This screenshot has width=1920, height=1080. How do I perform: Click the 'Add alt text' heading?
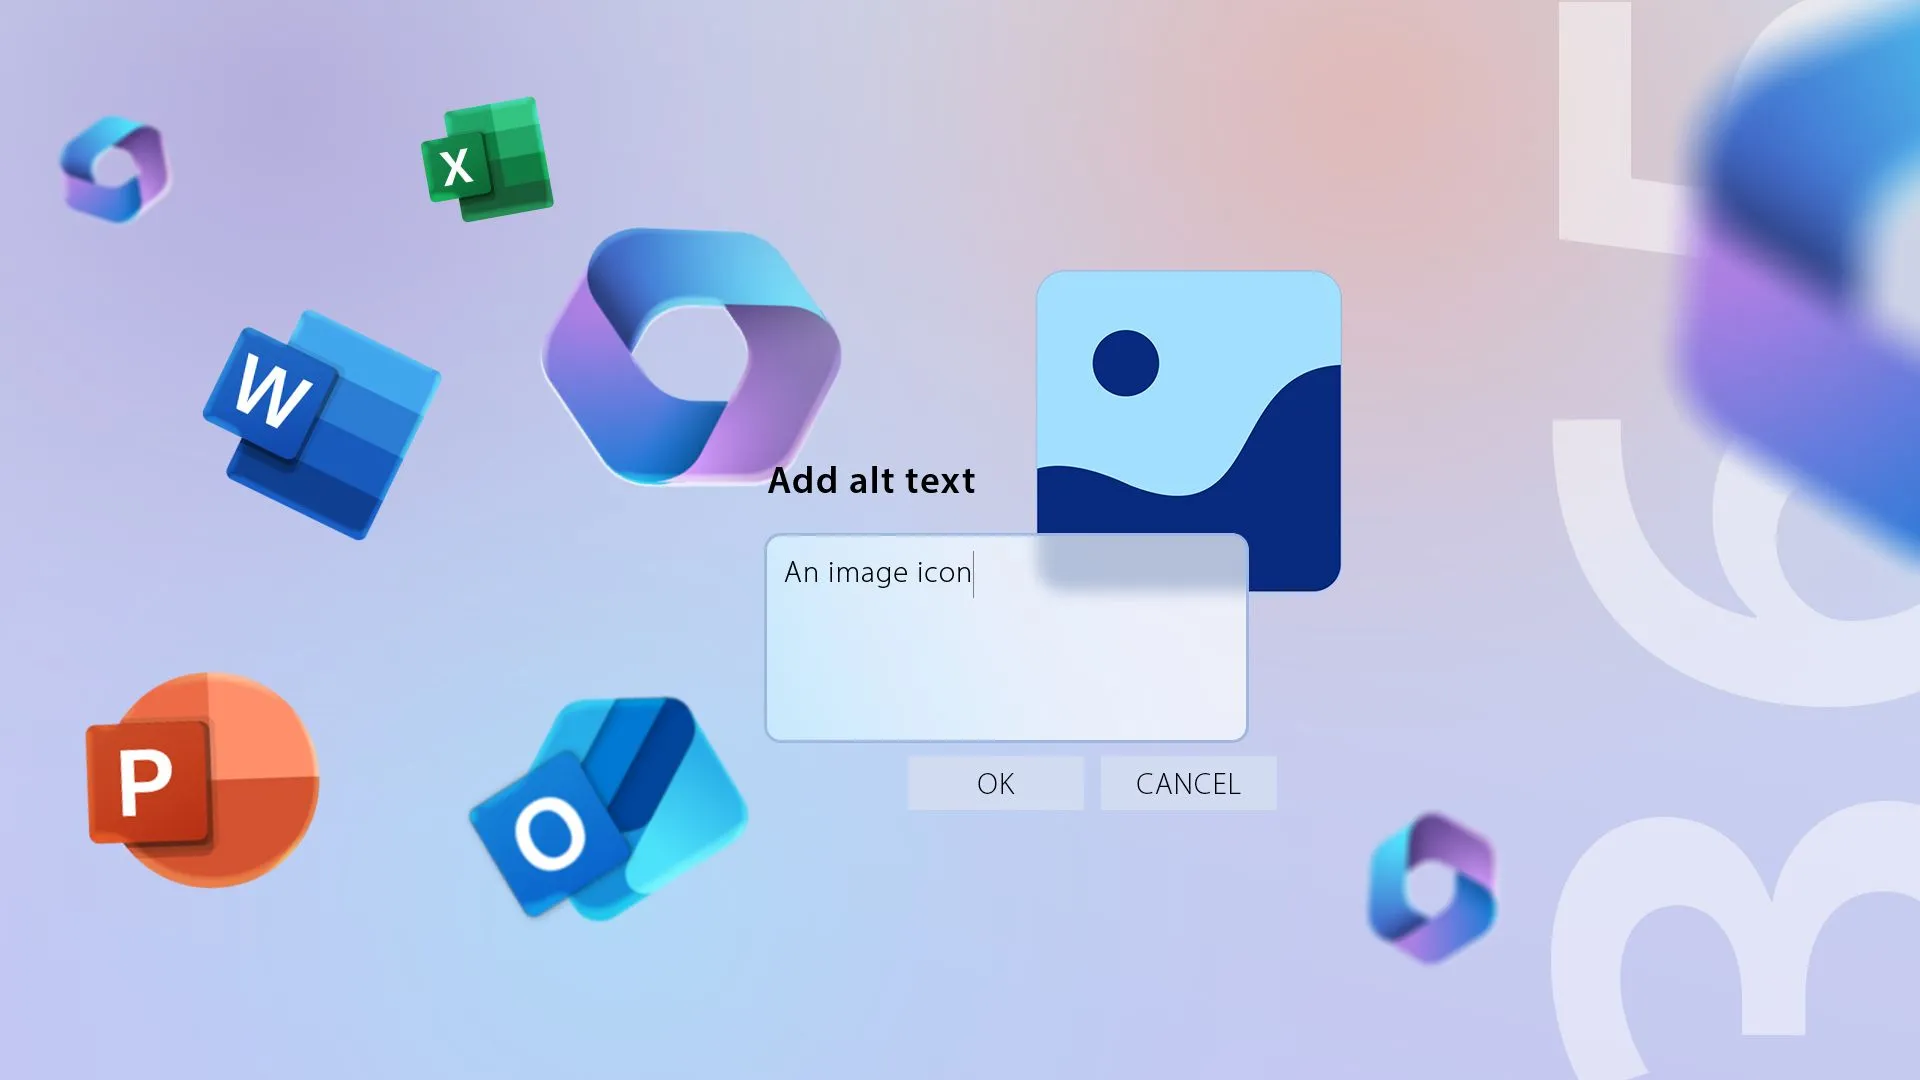(x=872, y=481)
